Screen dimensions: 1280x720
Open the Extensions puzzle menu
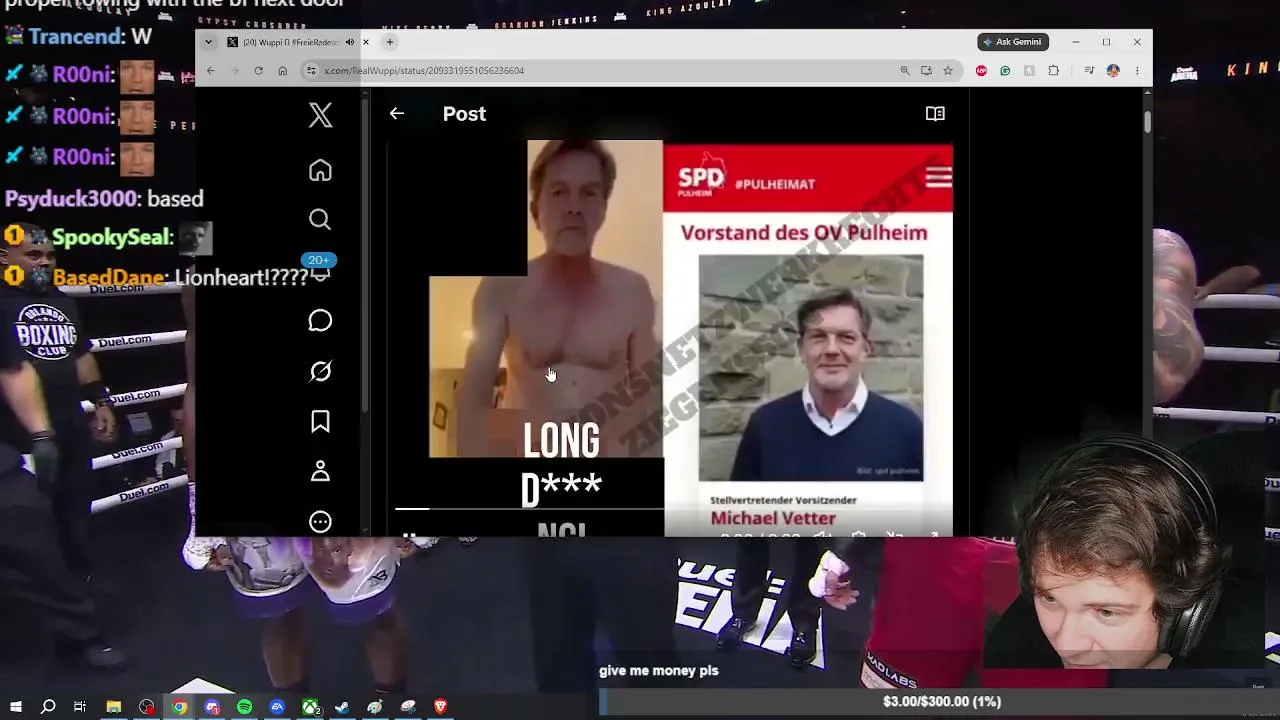pos(1053,71)
